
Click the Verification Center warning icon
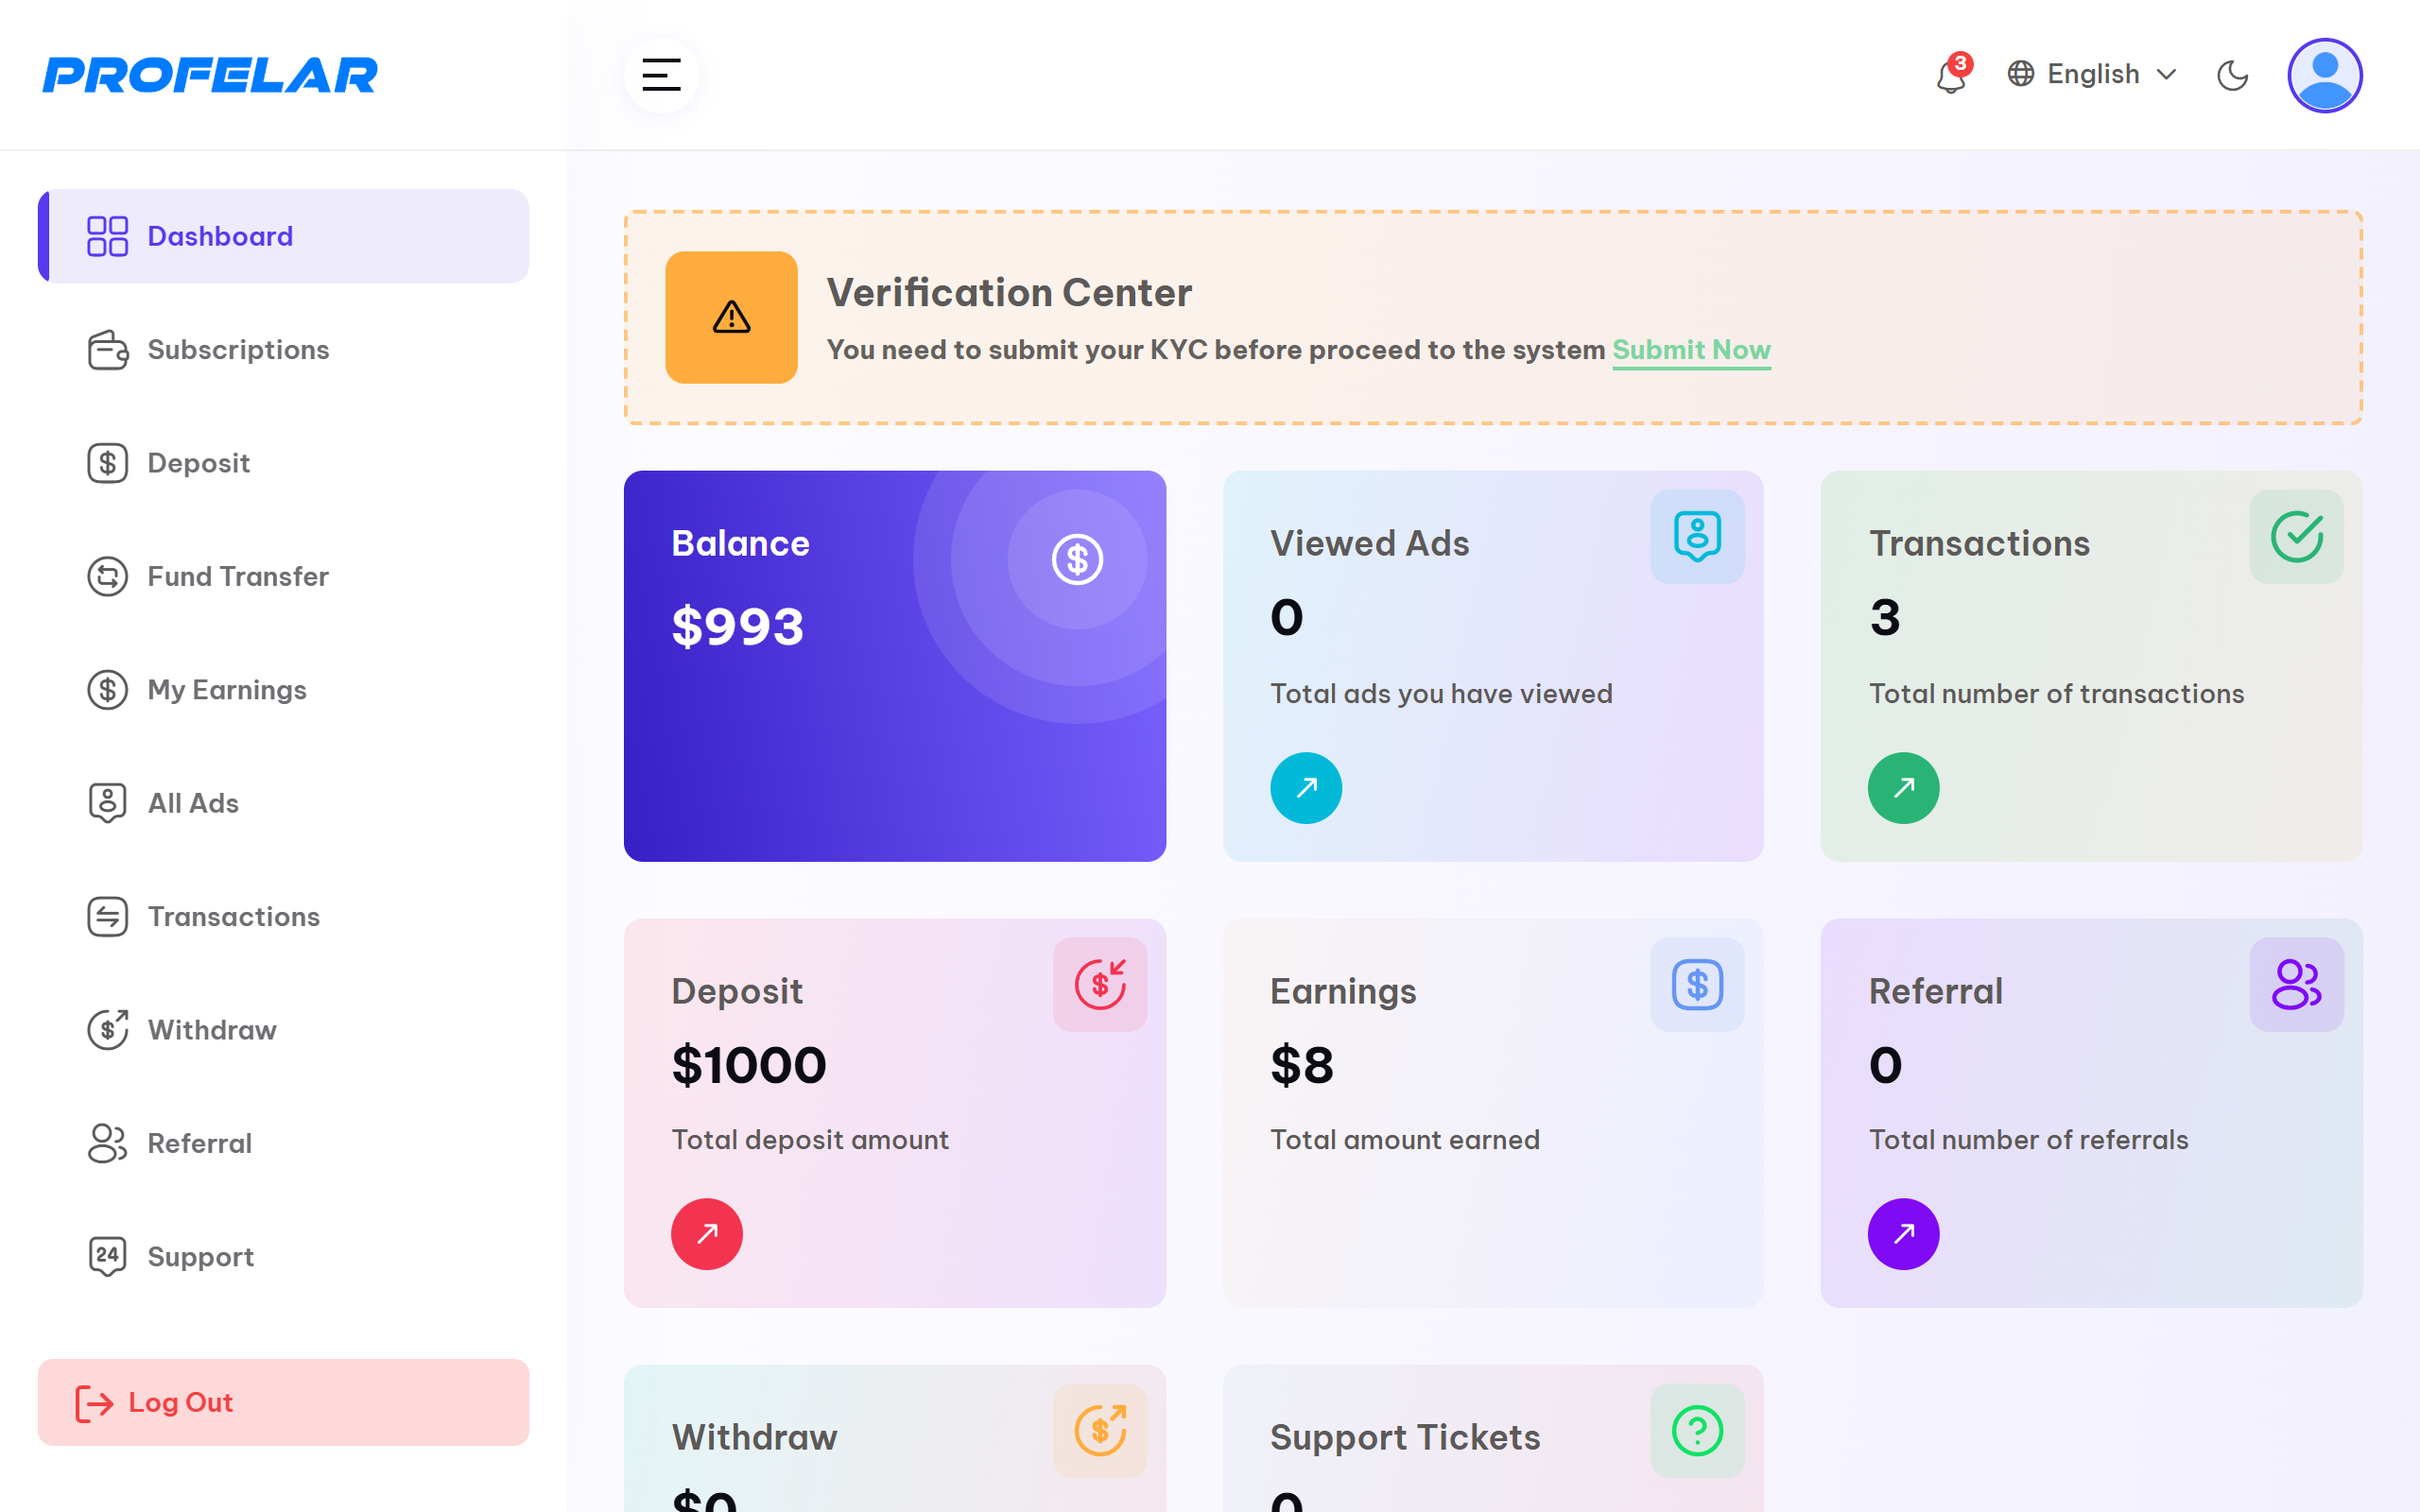click(x=732, y=317)
